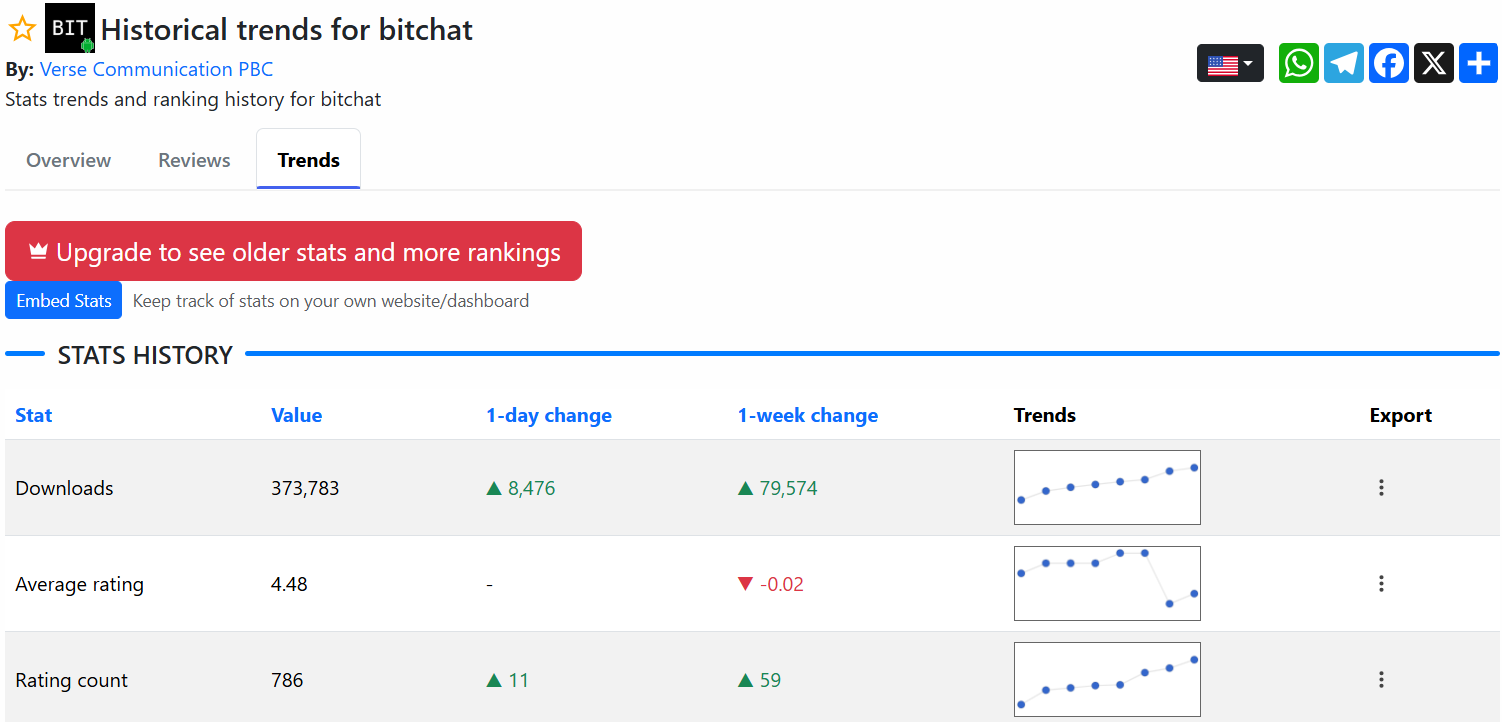Click the bitchat app logo icon
Screen dimensions: 1502x722
click(70, 28)
